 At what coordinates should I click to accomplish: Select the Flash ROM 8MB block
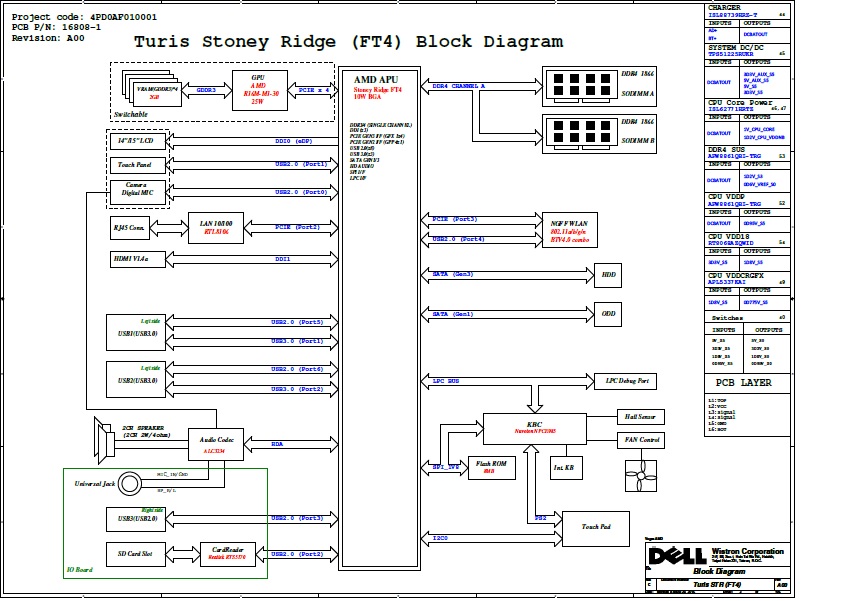click(492, 467)
